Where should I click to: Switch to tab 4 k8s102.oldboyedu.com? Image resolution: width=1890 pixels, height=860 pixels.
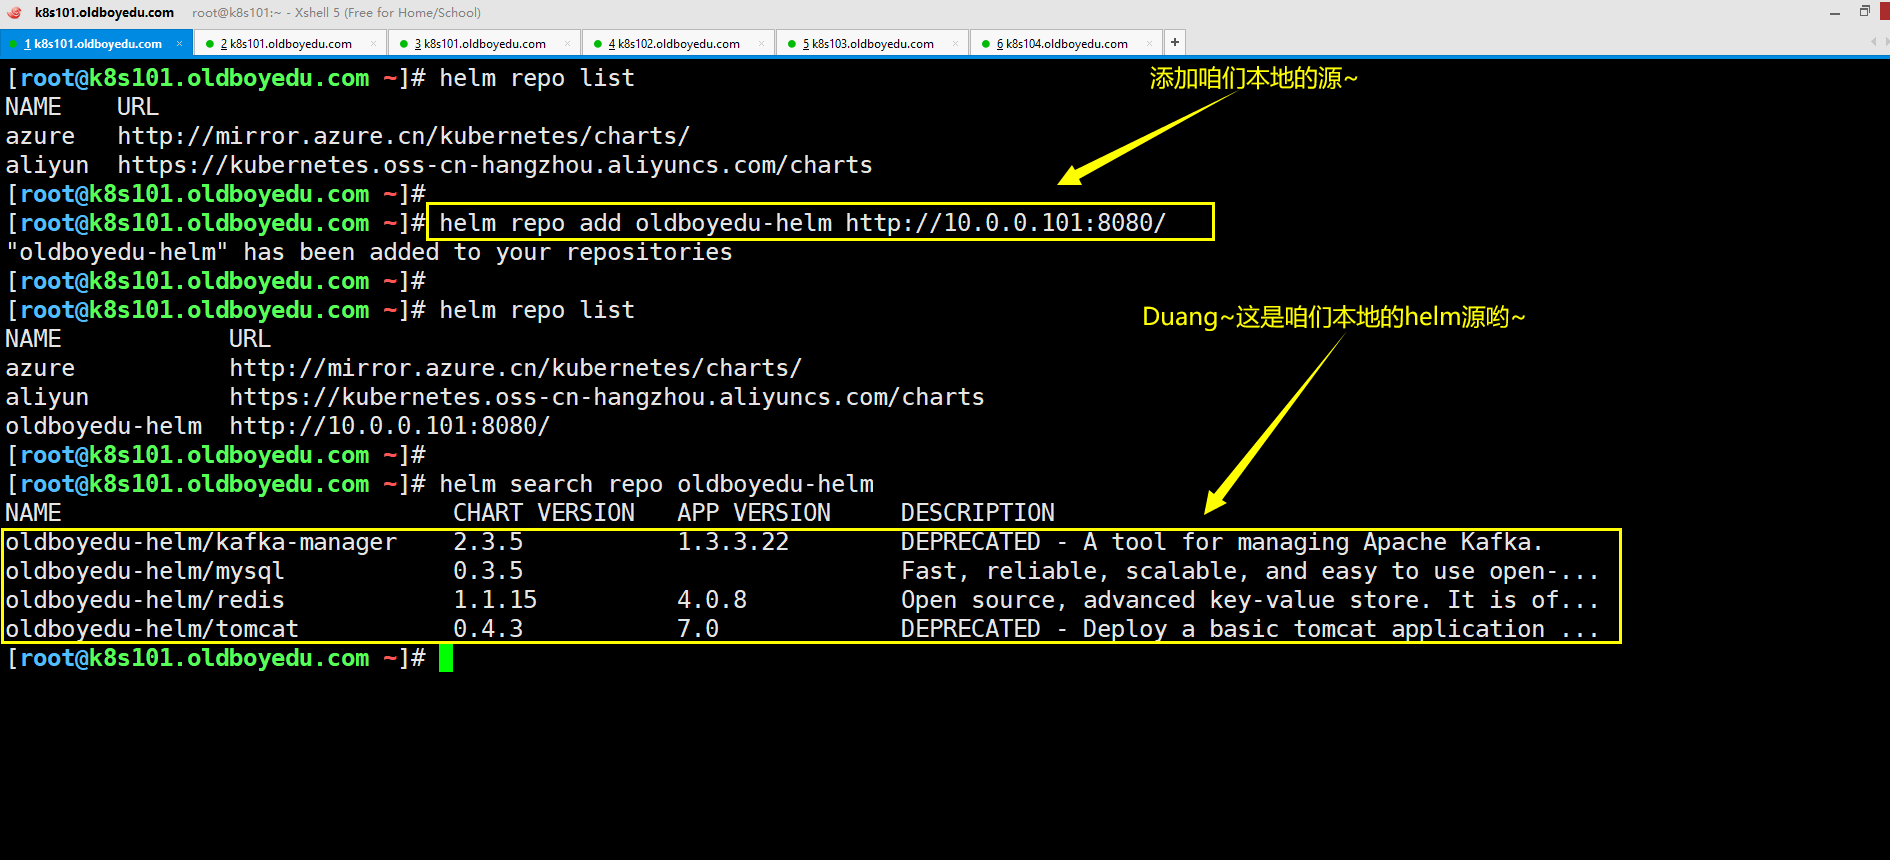674,44
